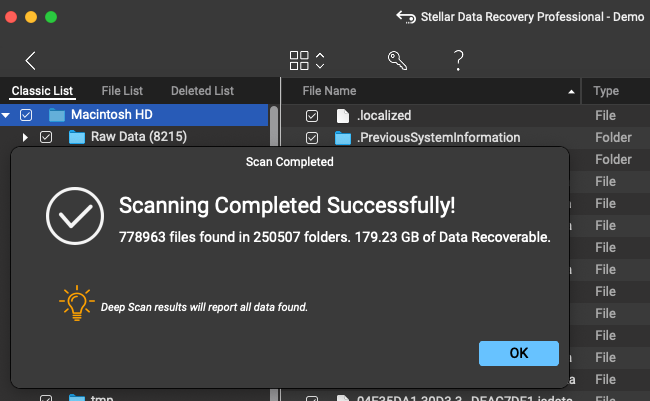The width and height of the screenshot is (650, 401).
Task: Open help via the question mark icon
Action: click(458, 61)
